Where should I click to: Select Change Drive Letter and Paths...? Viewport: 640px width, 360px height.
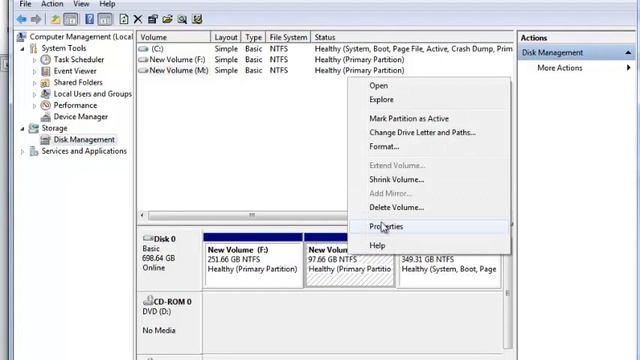[x=429, y=133]
